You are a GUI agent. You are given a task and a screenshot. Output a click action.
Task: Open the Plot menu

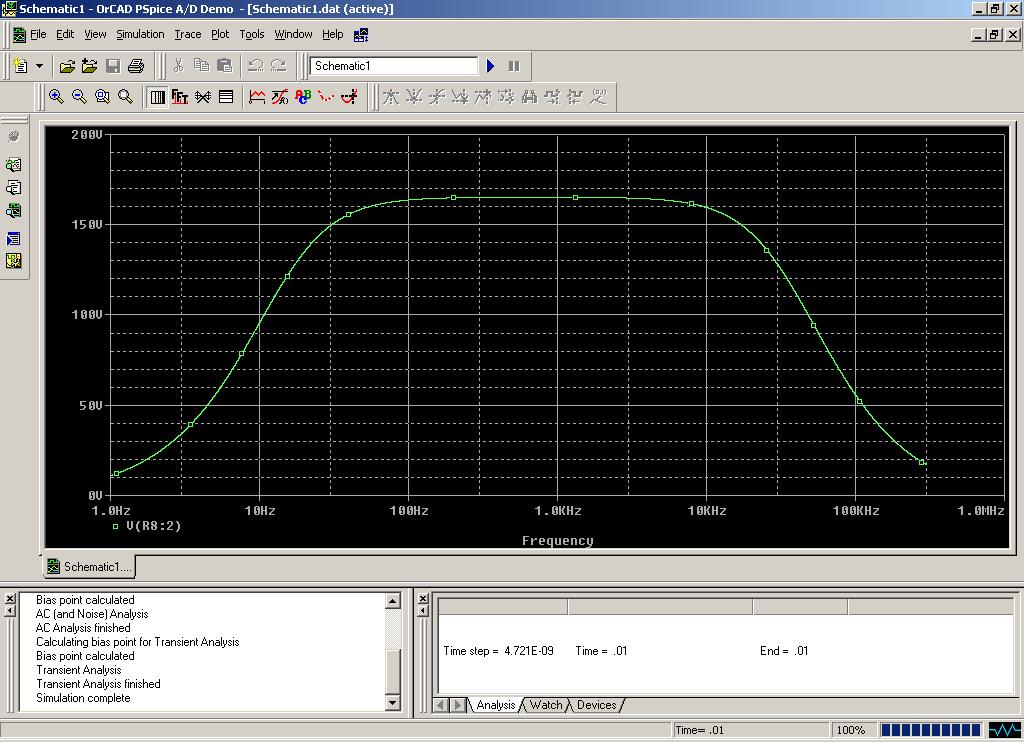pos(220,35)
